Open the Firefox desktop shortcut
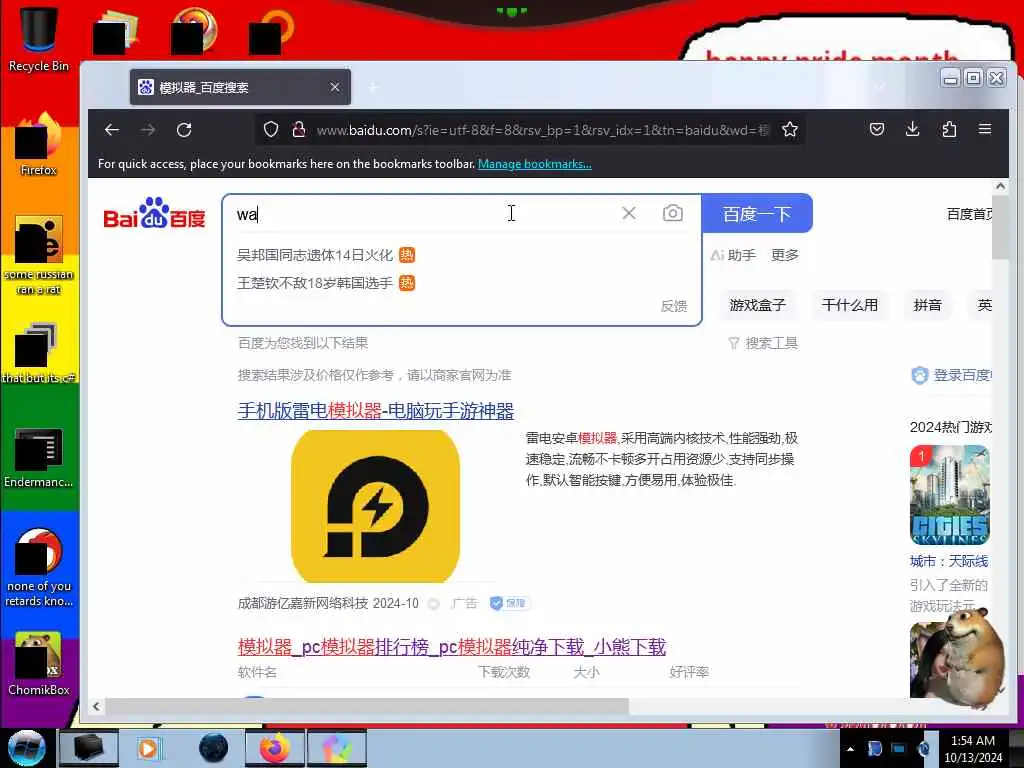 coord(39,145)
